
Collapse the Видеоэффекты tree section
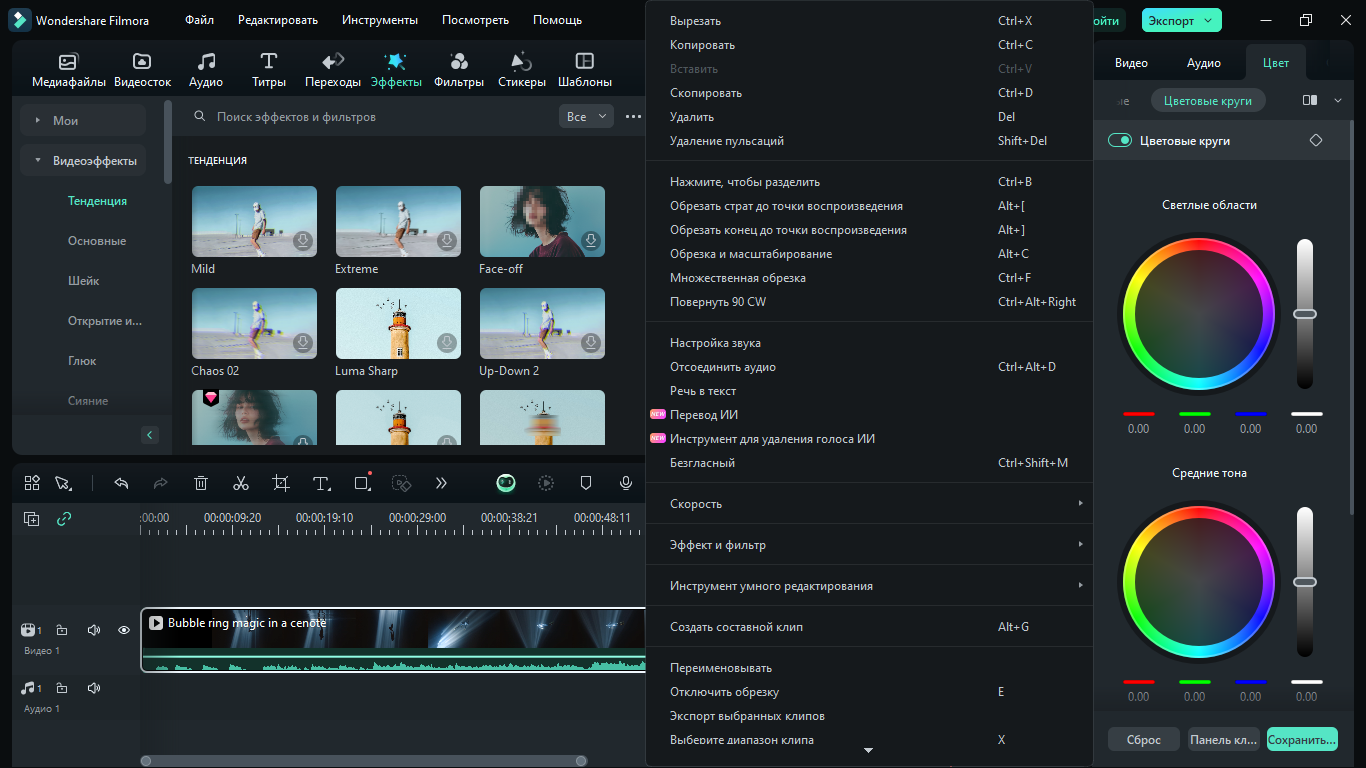(38, 160)
